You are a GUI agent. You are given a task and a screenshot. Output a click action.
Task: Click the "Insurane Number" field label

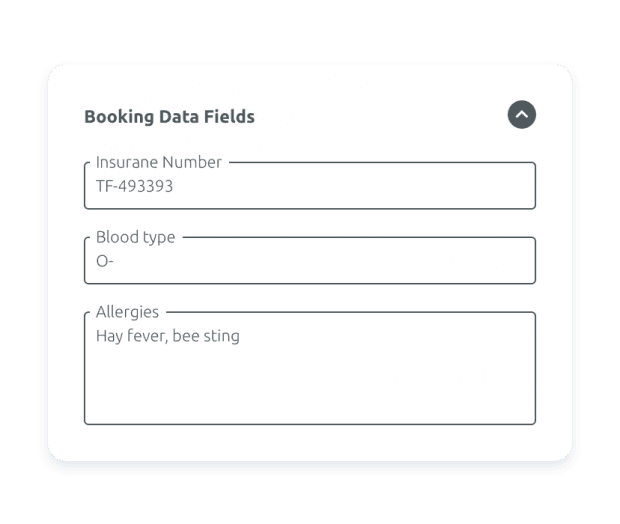[159, 162]
